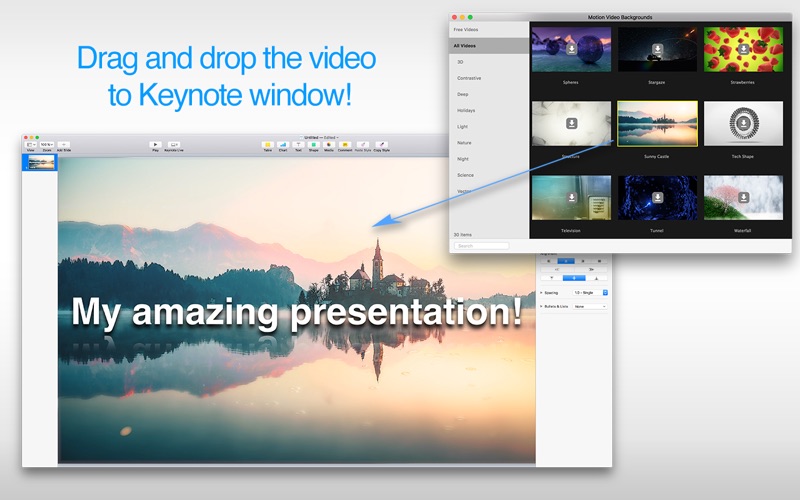Open the Bullets & Lists dropdown

[590, 307]
